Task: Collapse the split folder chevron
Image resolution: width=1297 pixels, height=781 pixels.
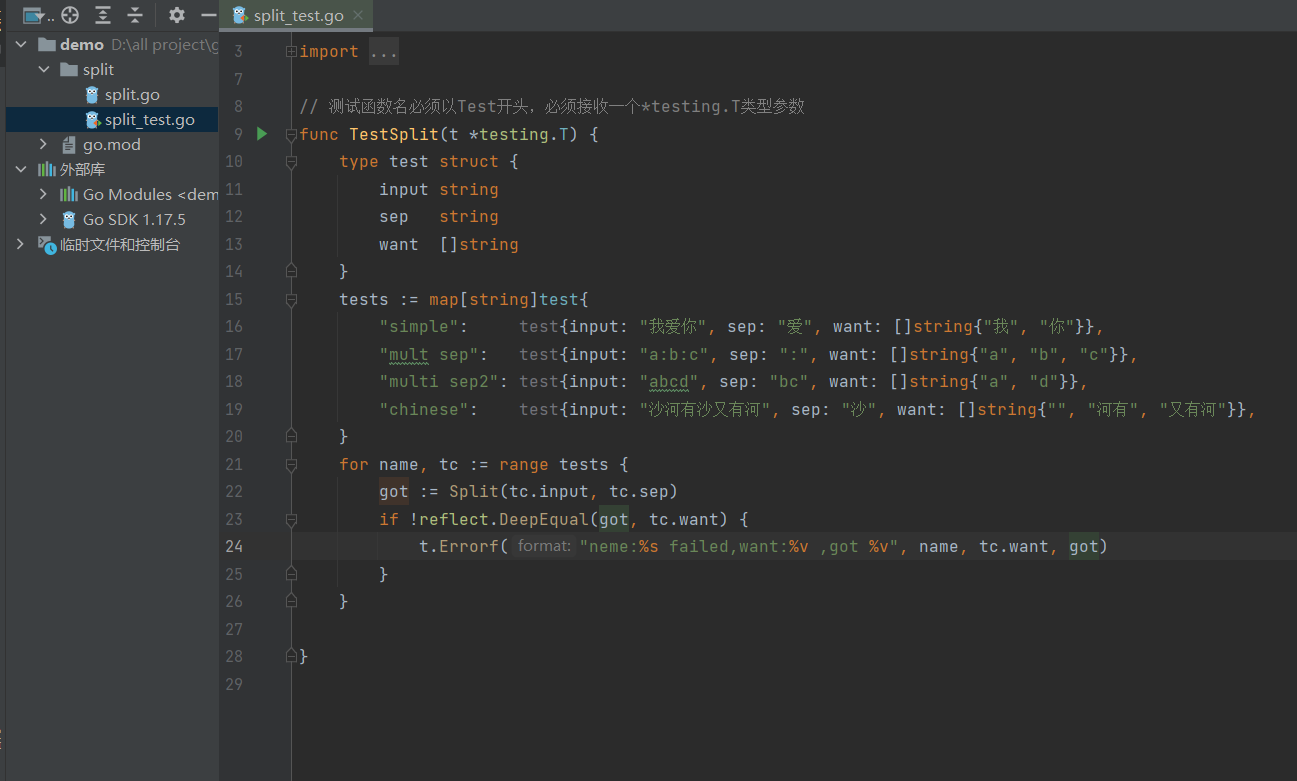Action: (43, 69)
